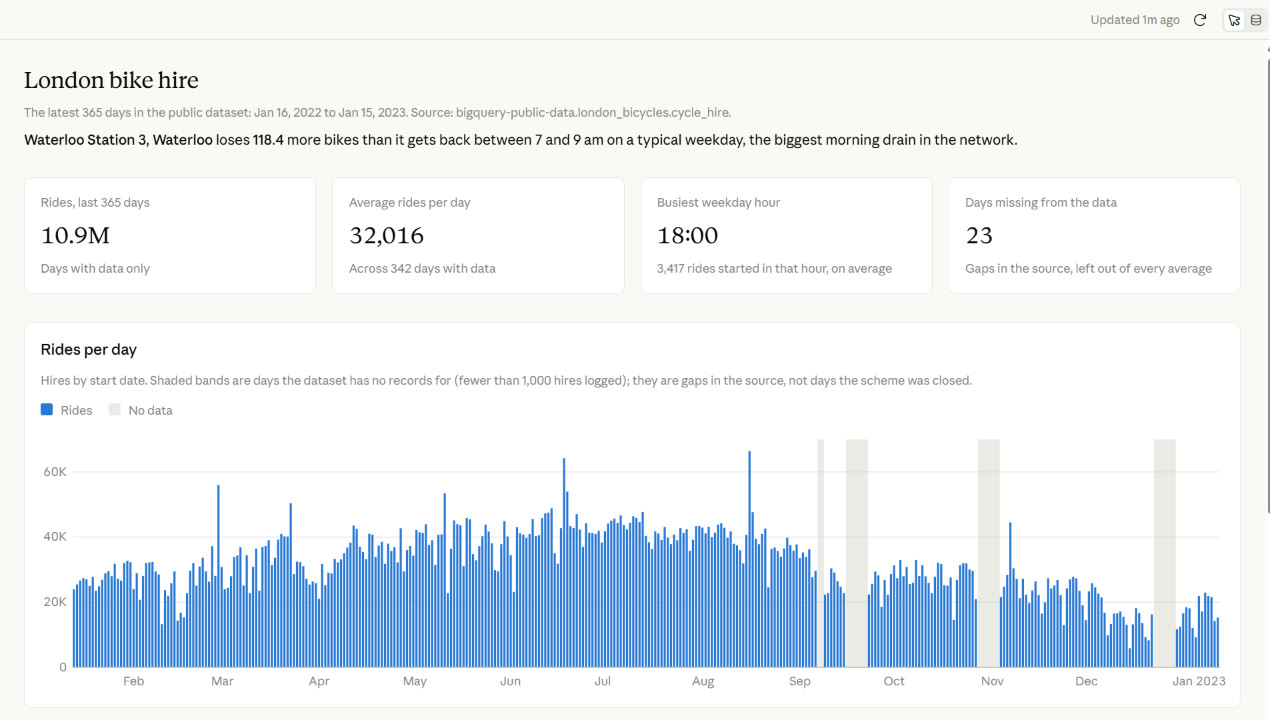This screenshot has width=1270, height=720.
Task: Click the Feb x-axis label
Action: [133, 681]
